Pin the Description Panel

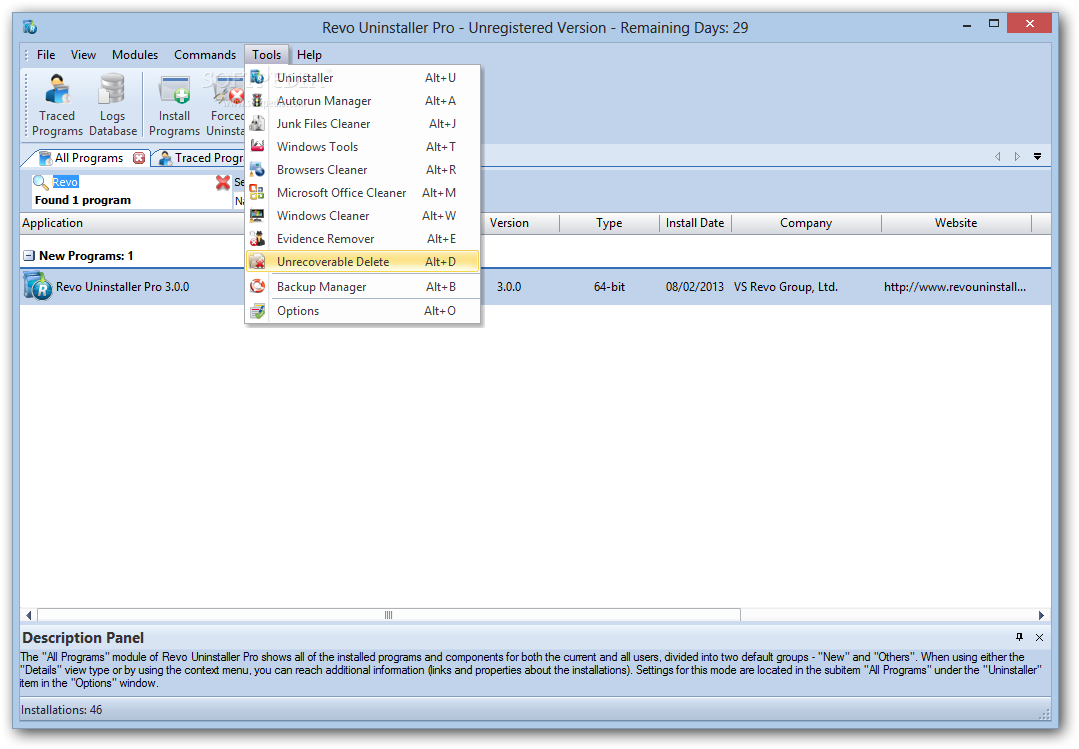tap(1019, 637)
